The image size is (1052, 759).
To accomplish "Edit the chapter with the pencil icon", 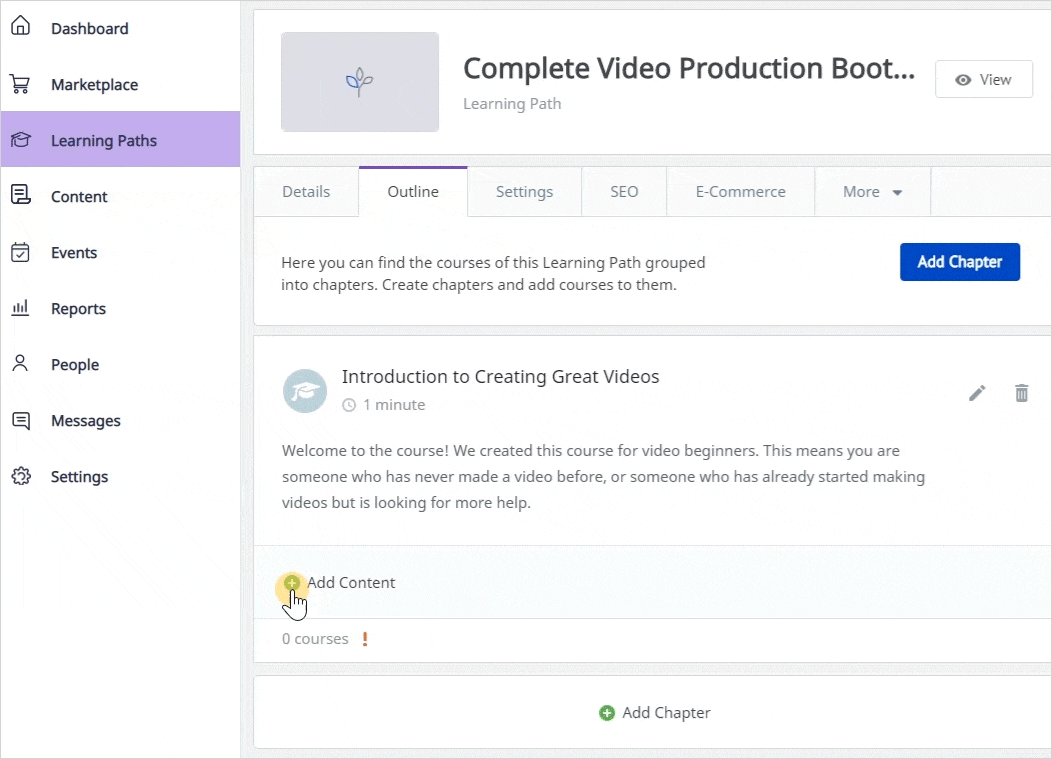I will coord(977,393).
